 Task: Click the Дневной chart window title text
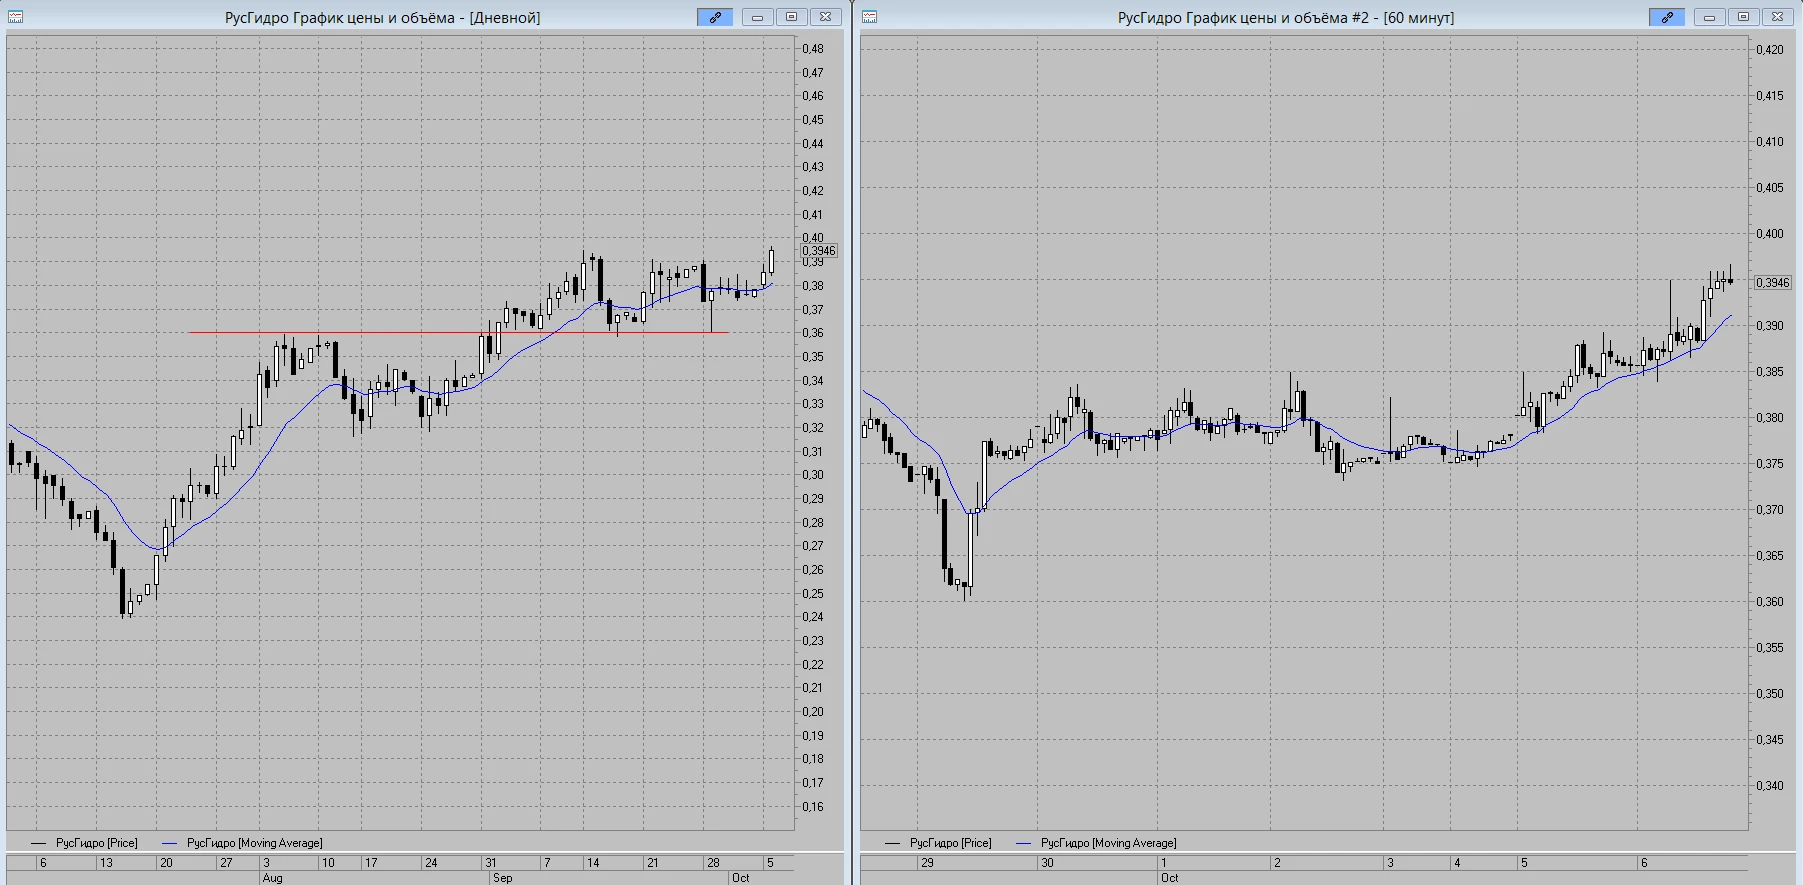click(x=382, y=18)
